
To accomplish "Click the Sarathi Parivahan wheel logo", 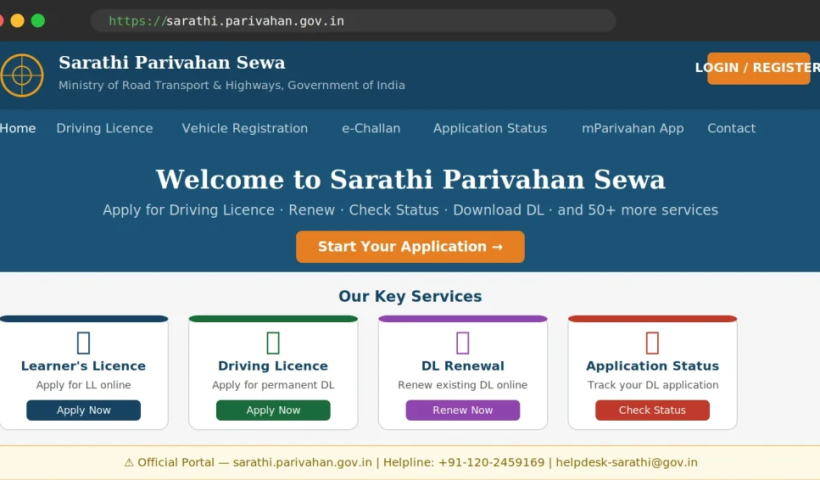I will [x=22, y=75].
